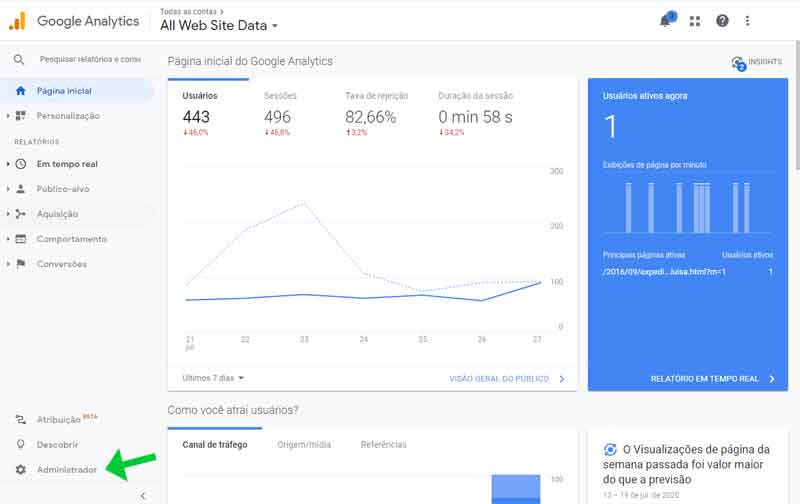The height and width of the screenshot is (504, 800).
Task: Open the Insights icon
Action: click(738, 63)
